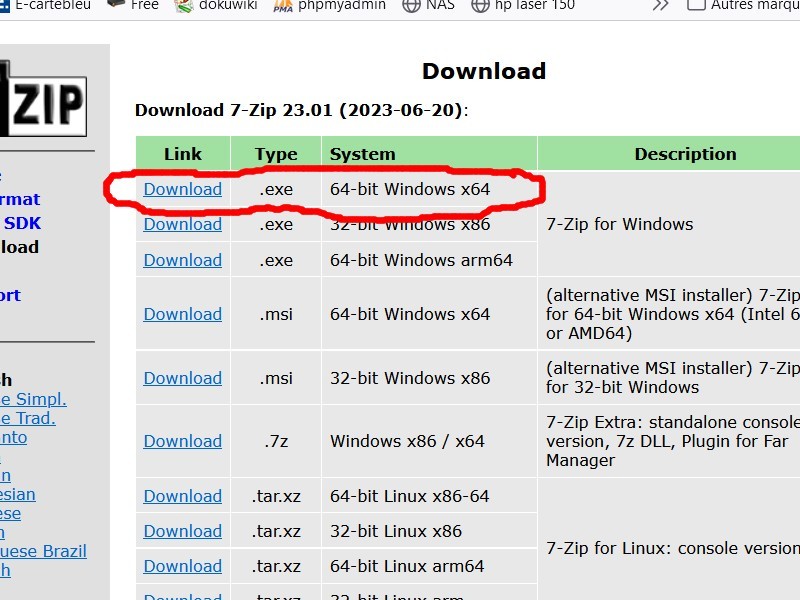Download the 32-bit Windows x86 .exe
The image size is (800, 600).
[182, 224]
